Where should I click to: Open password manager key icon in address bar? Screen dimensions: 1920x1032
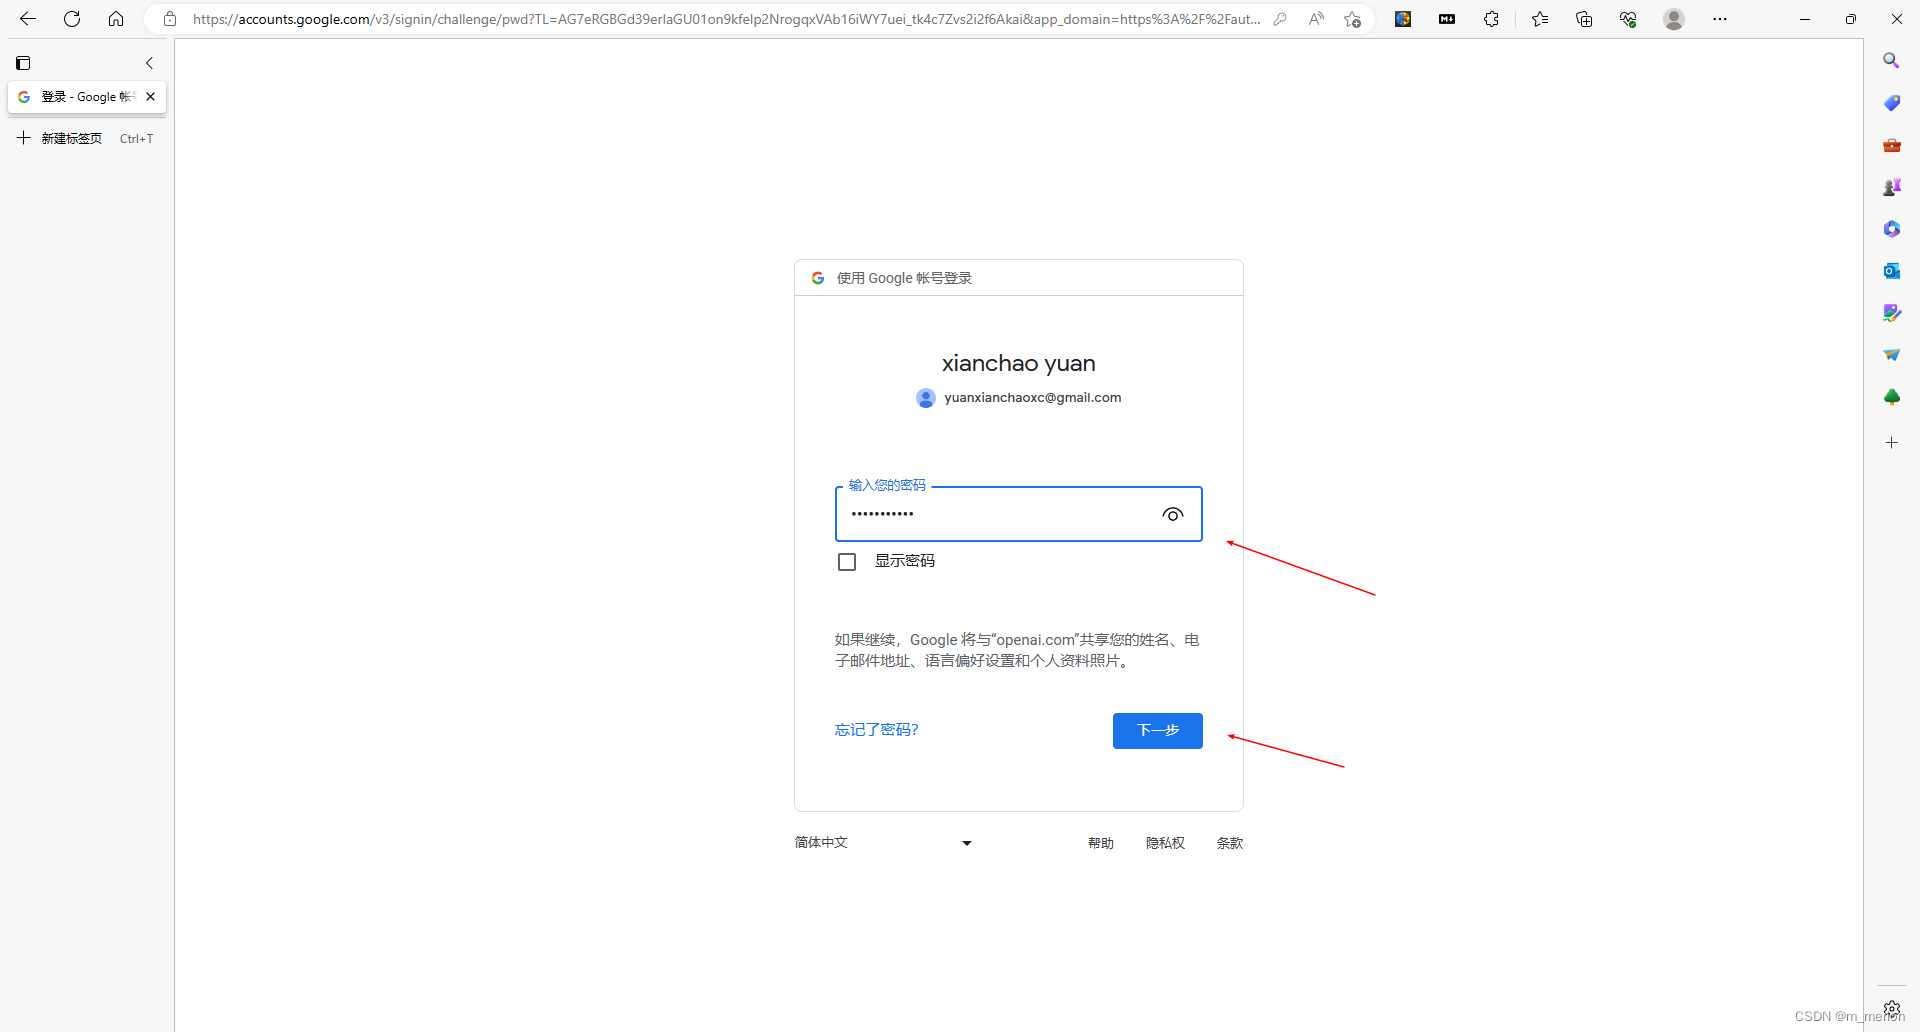pos(1280,19)
